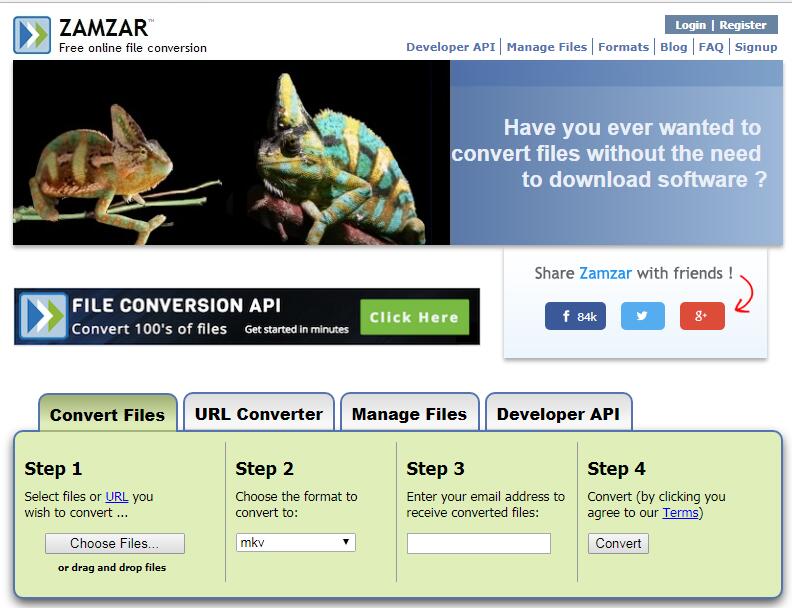Switch to the URL Converter tab
The image size is (792, 608).
[x=259, y=414]
